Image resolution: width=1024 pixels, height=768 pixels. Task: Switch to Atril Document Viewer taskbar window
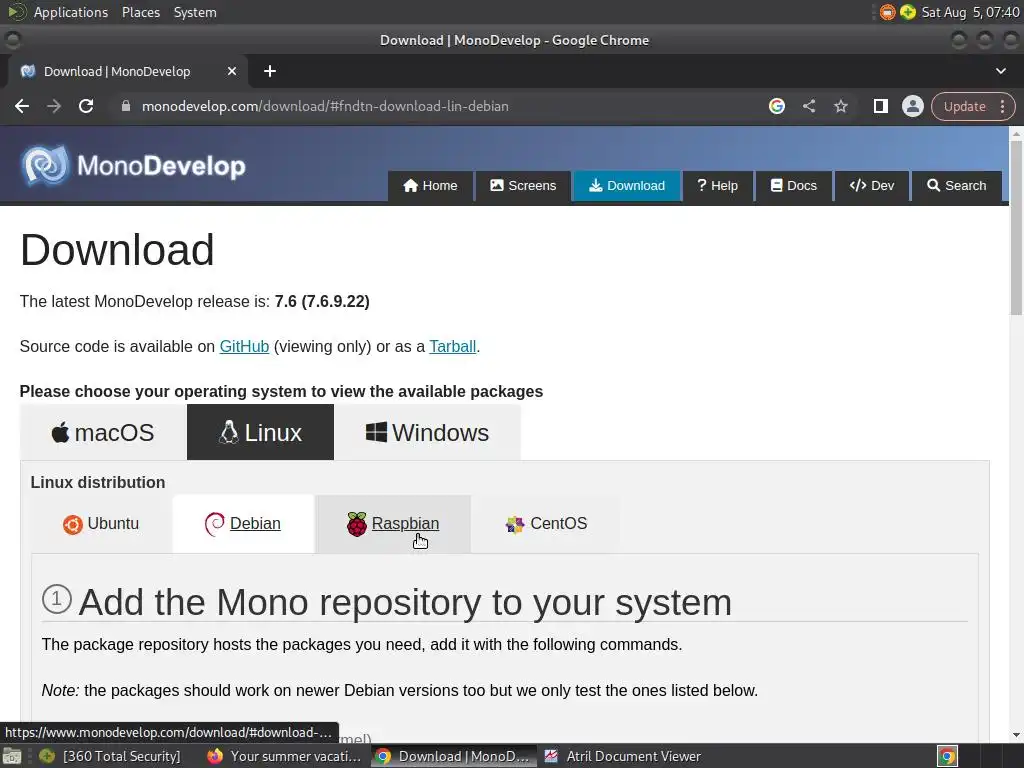click(x=622, y=756)
